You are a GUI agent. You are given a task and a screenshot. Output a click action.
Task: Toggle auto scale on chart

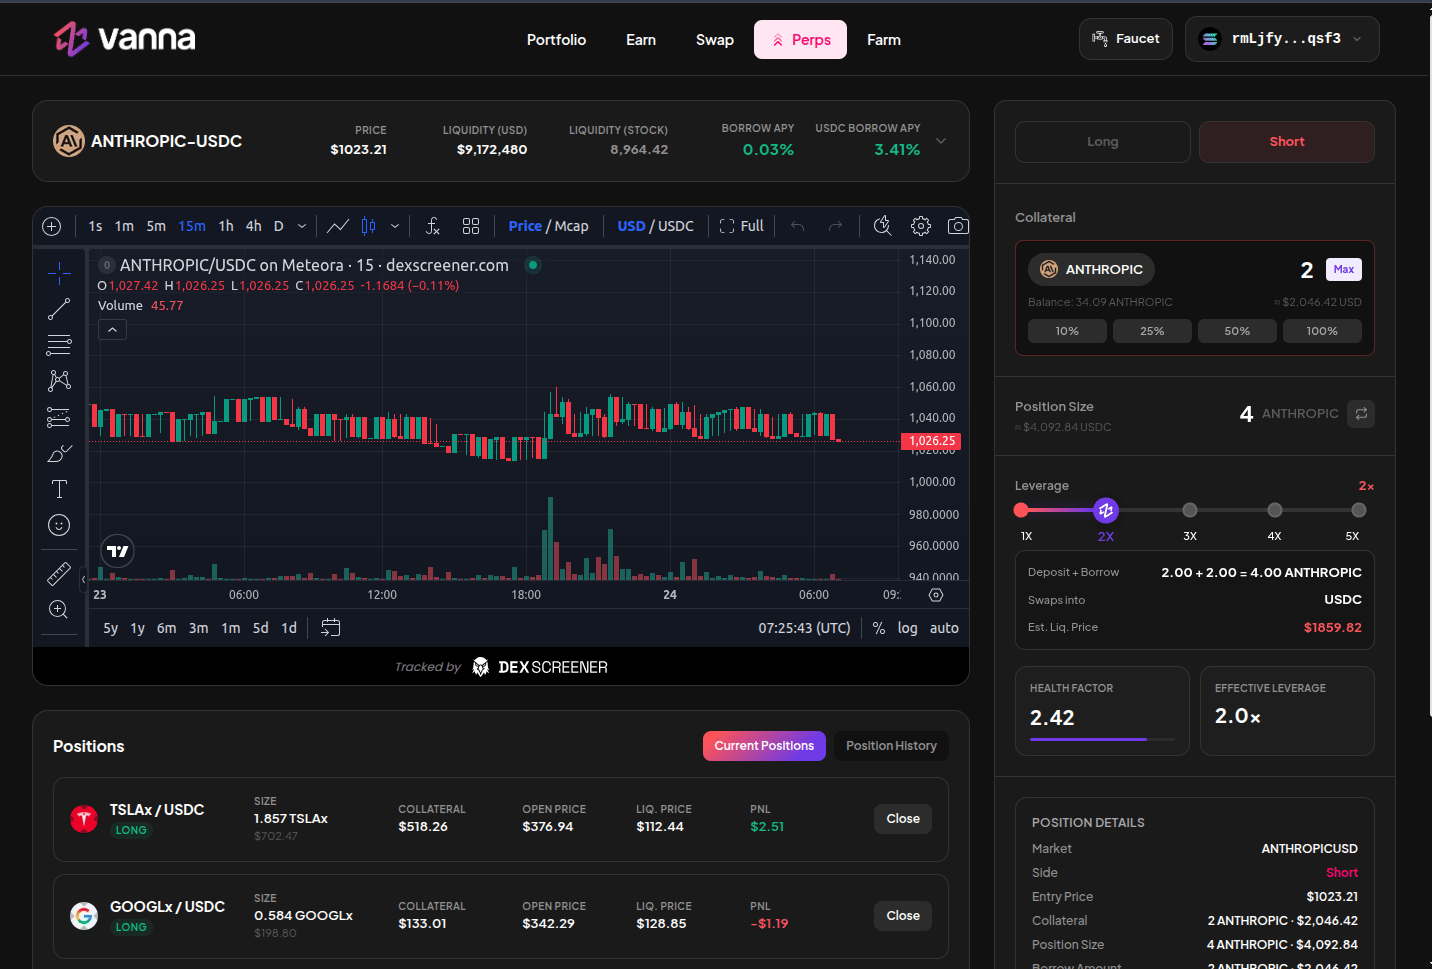click(x=944, y=628)
